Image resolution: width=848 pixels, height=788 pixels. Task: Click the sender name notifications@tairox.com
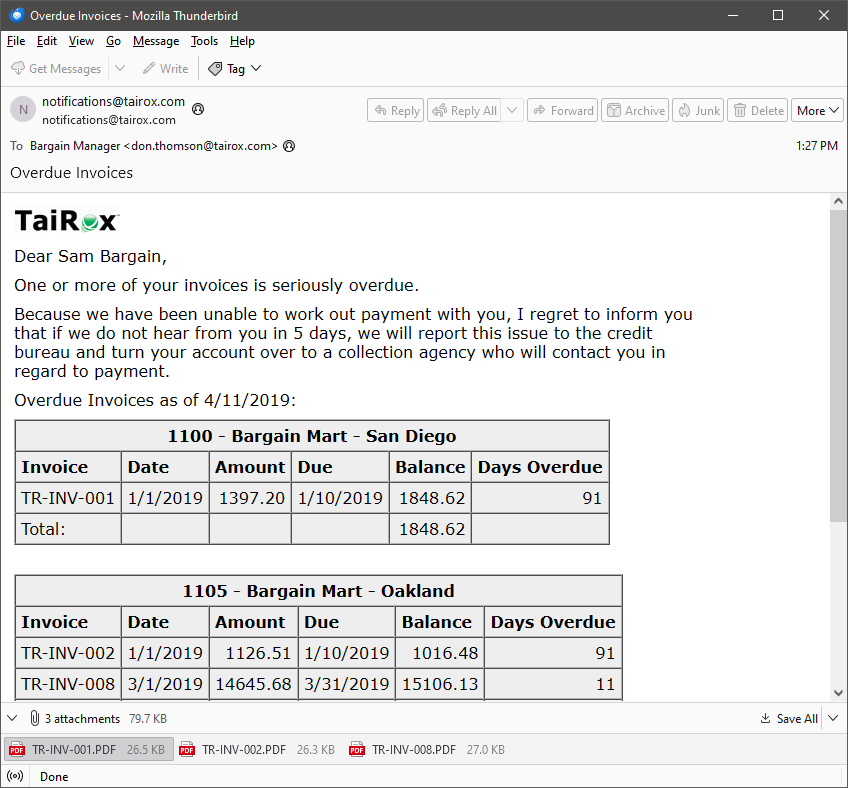click(114, 102)
